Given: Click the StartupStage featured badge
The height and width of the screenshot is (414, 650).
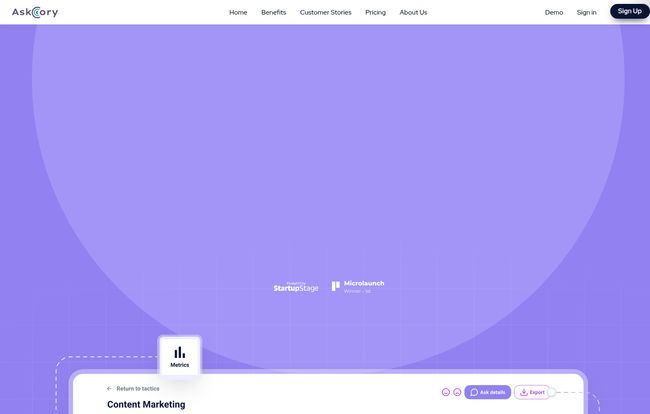Looking at the screenshot, I should (x=296, y=287).
